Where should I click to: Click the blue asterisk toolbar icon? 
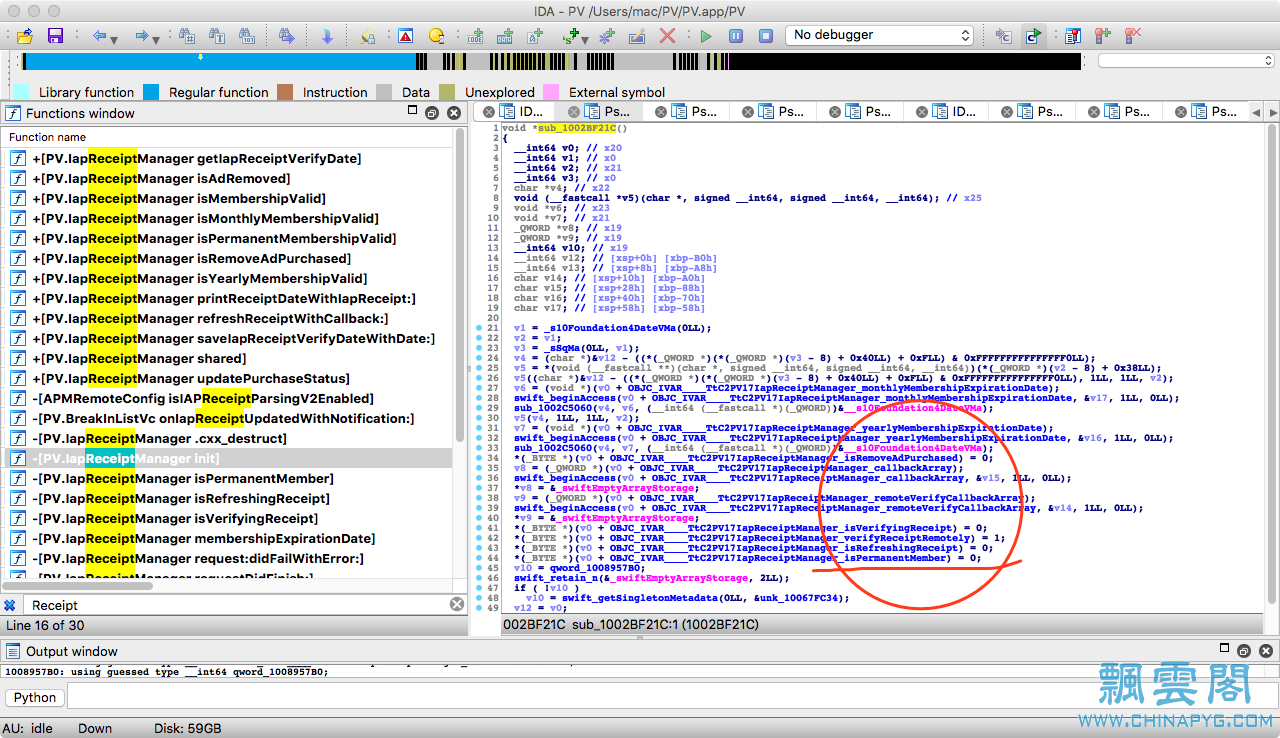[x=606, y=36]
